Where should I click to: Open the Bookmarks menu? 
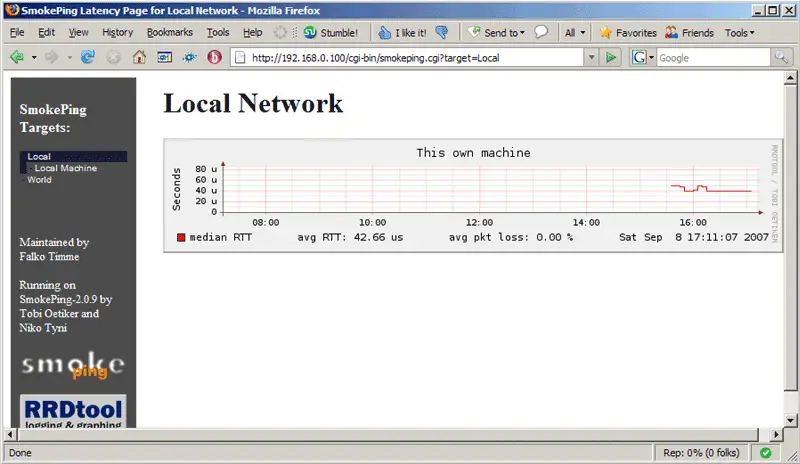pyautogui.click(x=170, y=32)
